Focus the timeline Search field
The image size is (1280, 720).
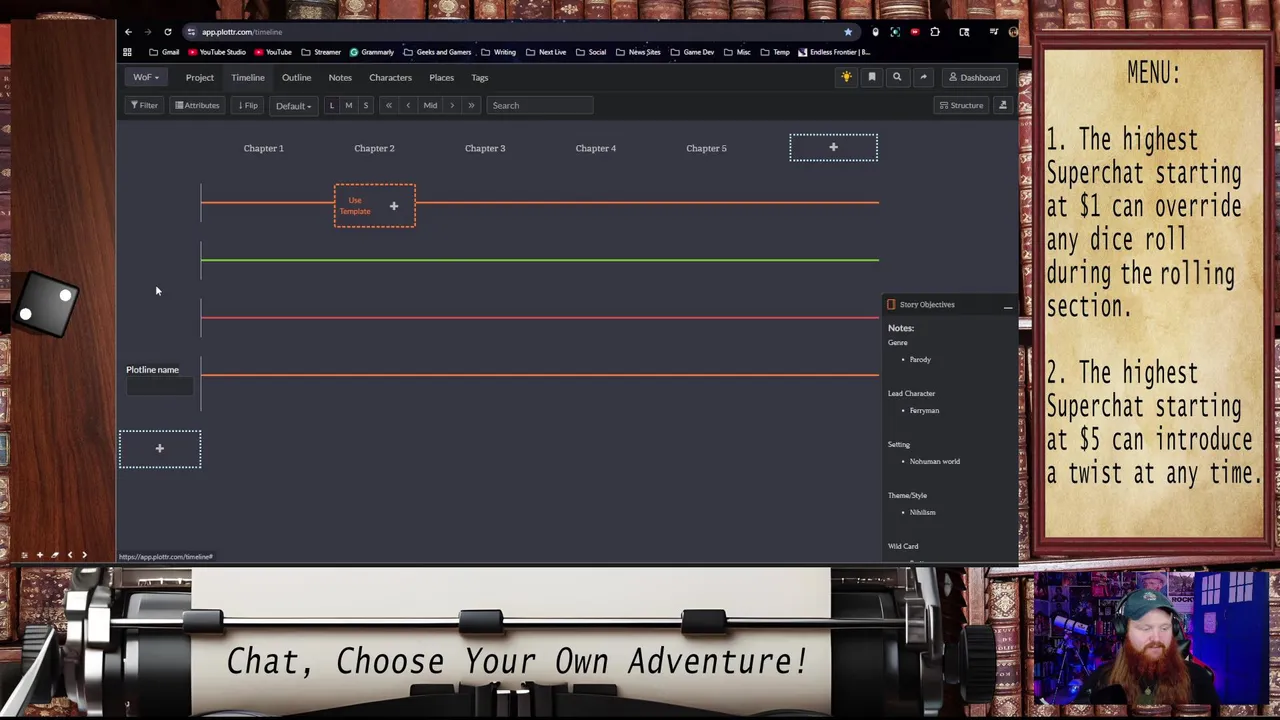click(x=540, y=105)
